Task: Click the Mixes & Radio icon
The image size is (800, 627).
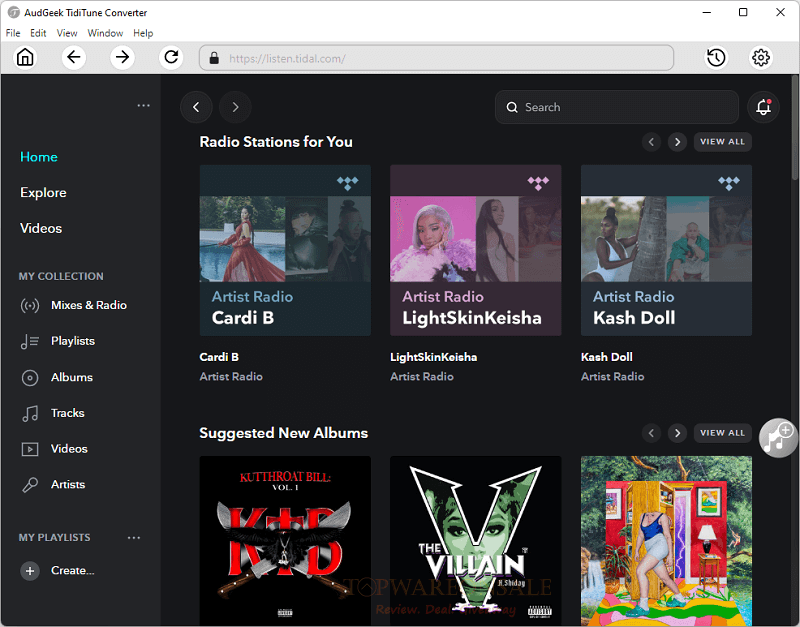Action: (x=30, y=306)
